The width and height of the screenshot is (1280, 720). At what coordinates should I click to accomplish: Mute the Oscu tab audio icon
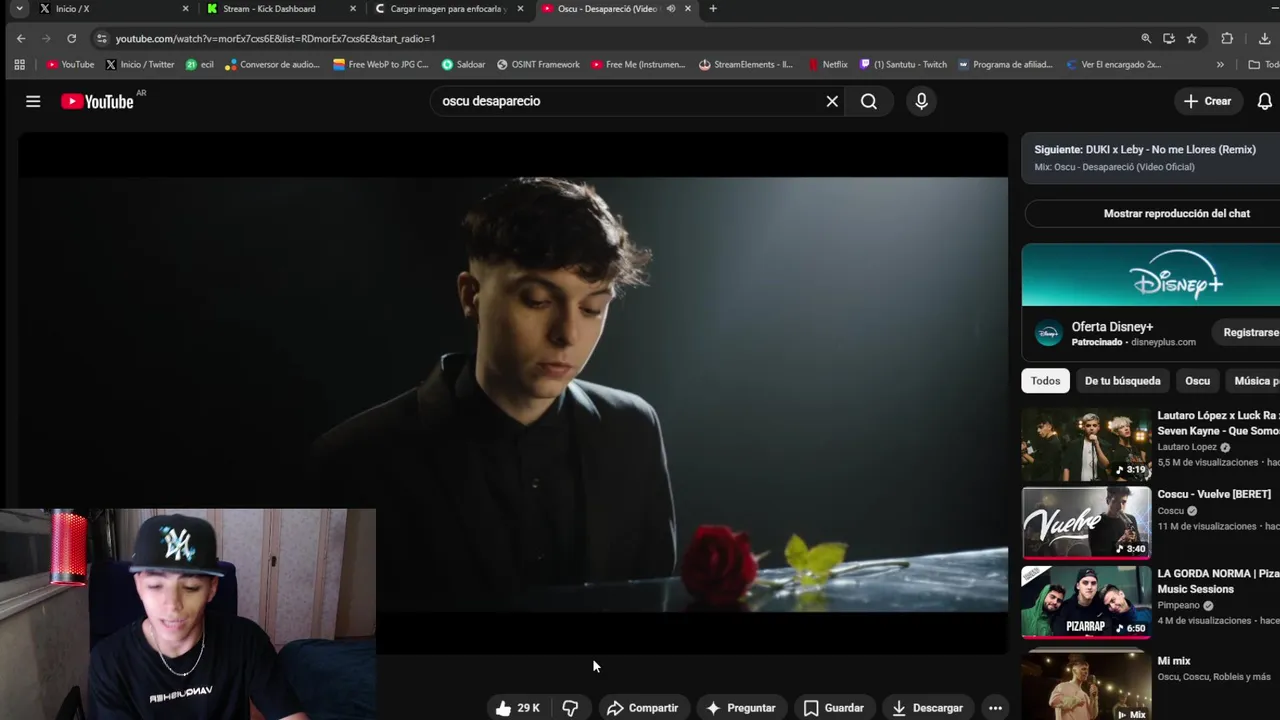click(x=670, y=9)
